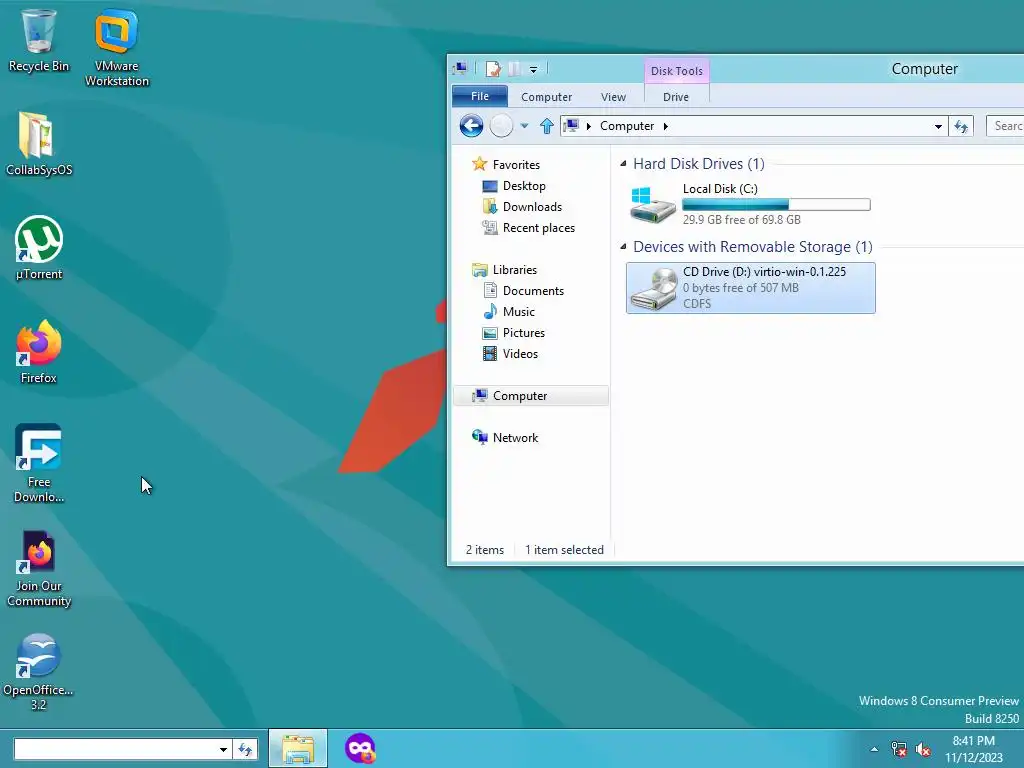Open the File ribbon tab
1024x768 pixels.
479,96
